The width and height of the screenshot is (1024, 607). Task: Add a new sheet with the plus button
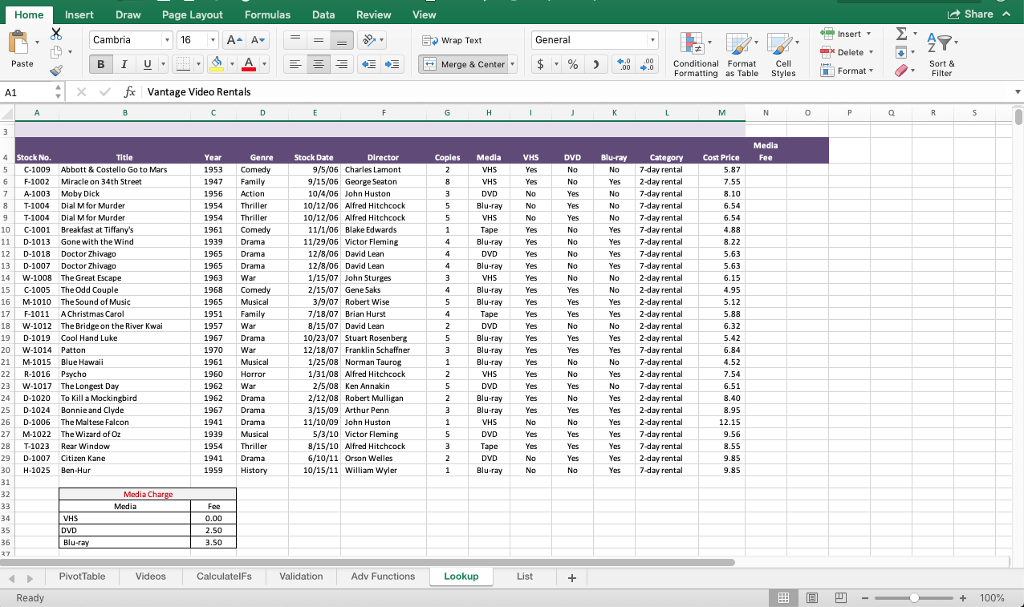(x=572, y=578)
